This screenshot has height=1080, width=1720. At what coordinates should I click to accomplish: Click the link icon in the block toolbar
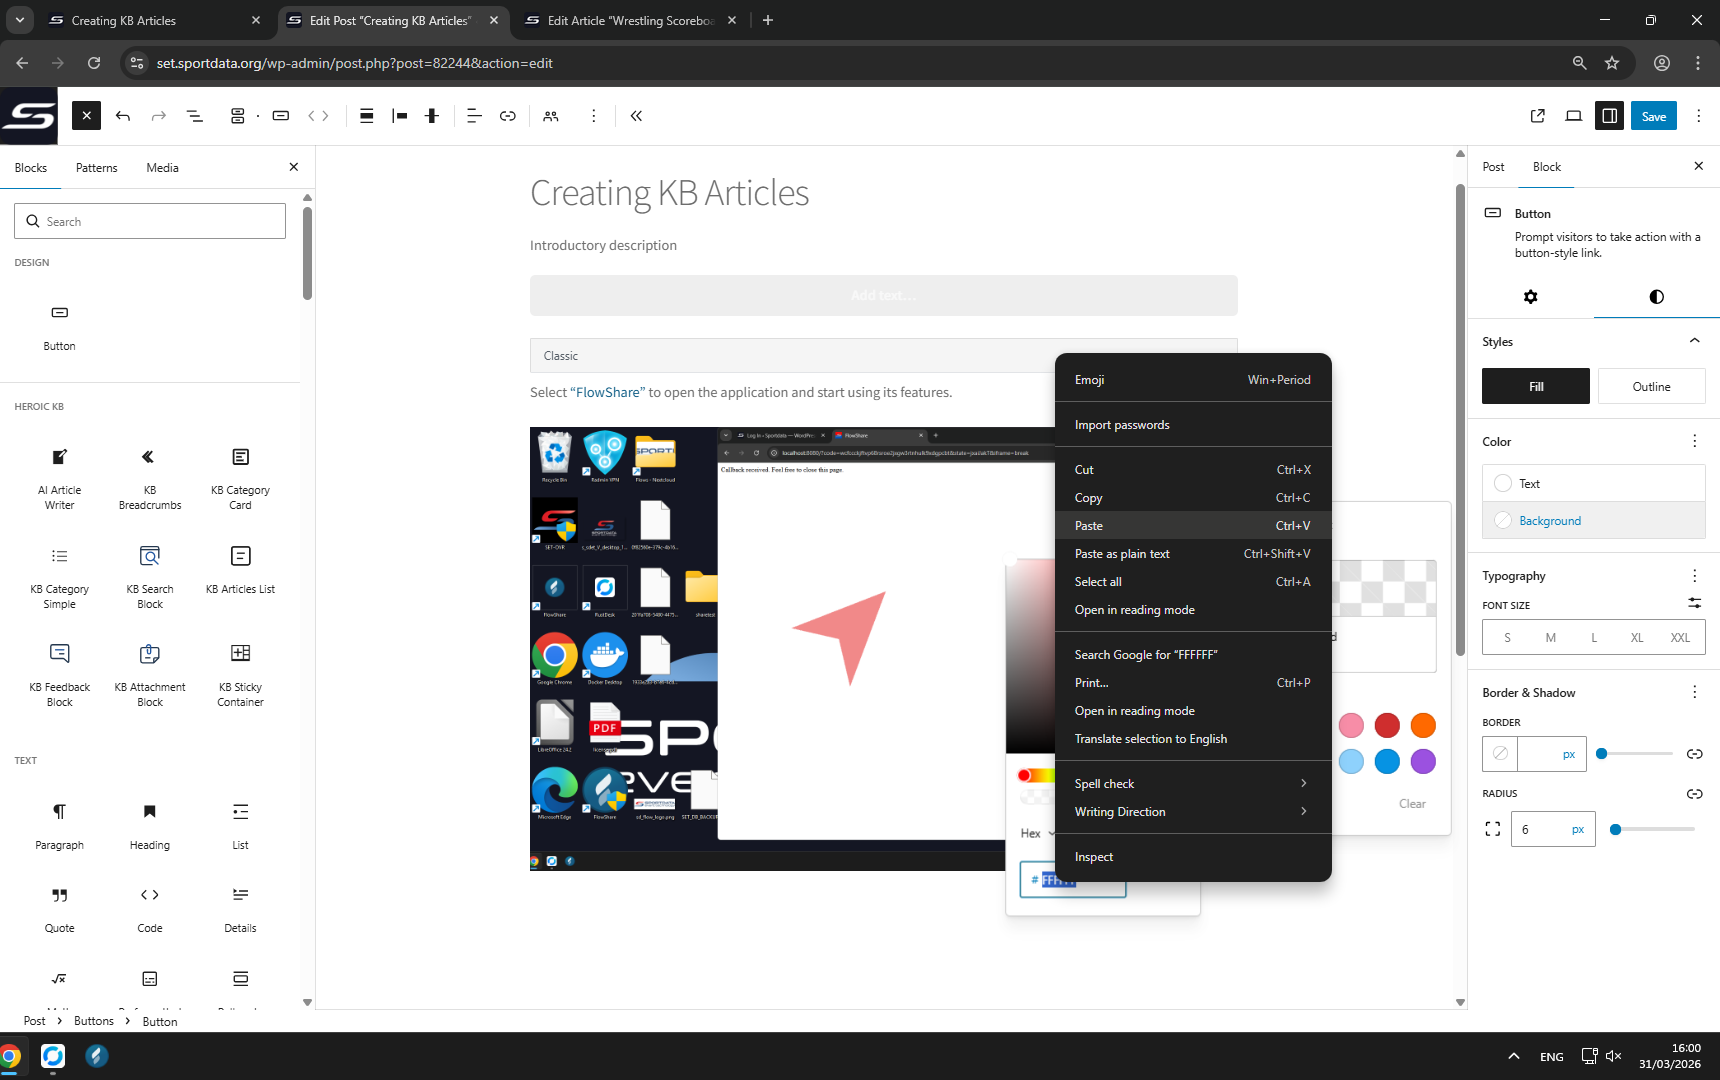[x=508, y=116]
